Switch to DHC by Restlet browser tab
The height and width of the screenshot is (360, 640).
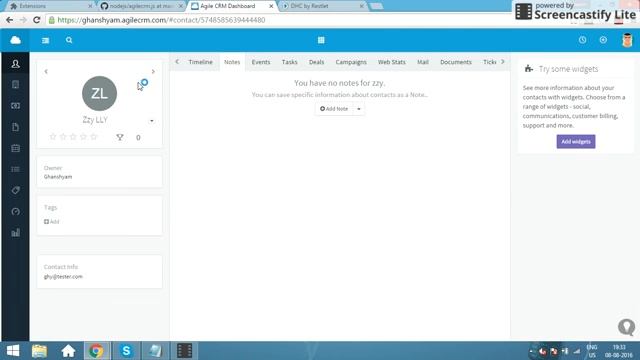point(322,6)
